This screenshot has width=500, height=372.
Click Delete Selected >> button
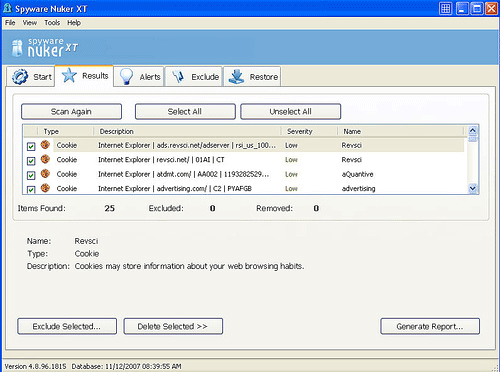173,326
